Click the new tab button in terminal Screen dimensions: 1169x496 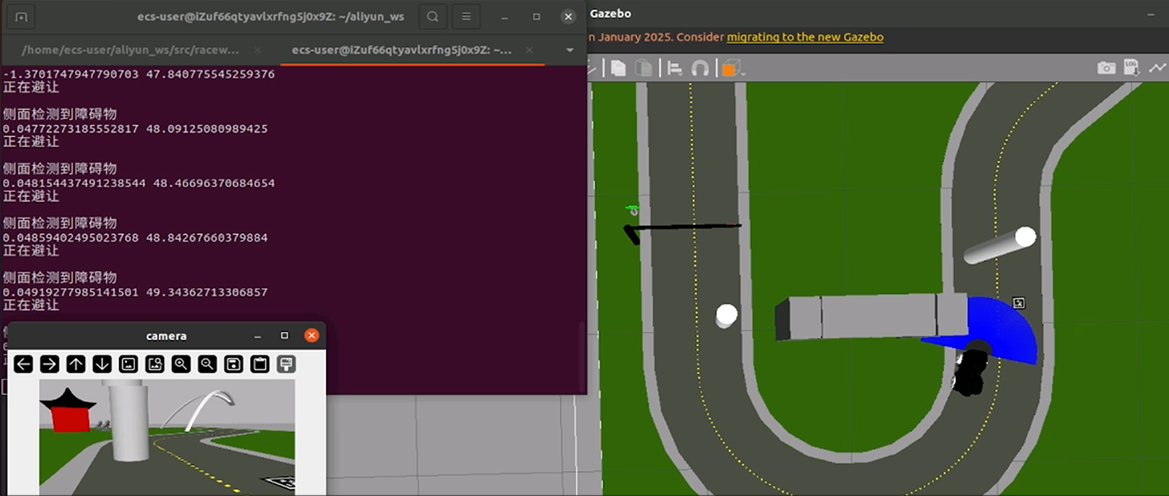pos(22,17)
